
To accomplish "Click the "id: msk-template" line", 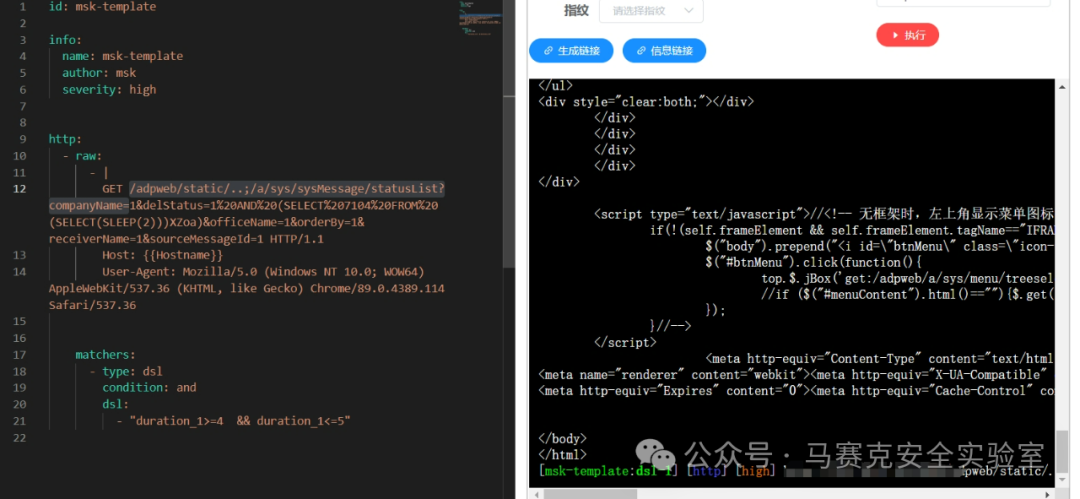I will point(103,7).
